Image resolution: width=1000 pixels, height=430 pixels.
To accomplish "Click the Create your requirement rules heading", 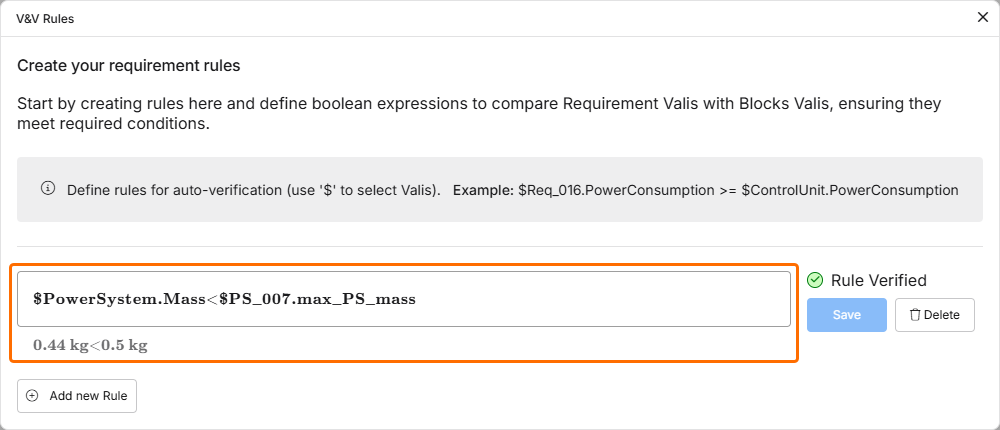I will [128, 66].
